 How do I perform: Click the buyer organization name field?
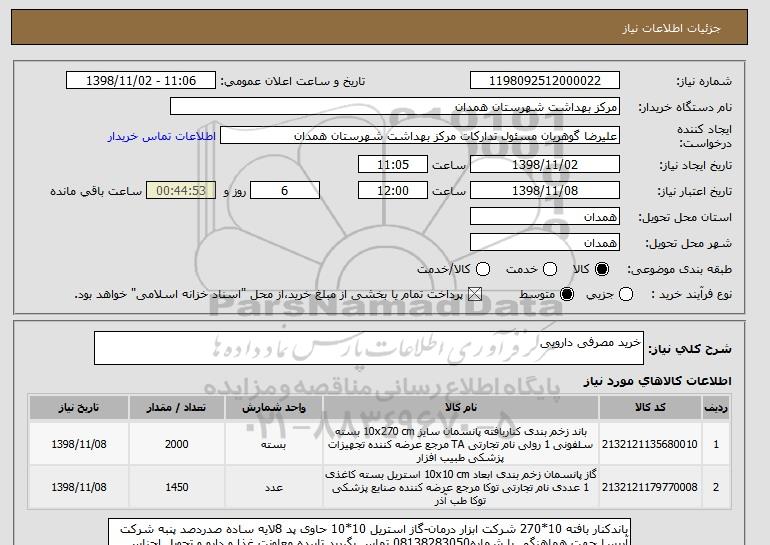[395, 107]
